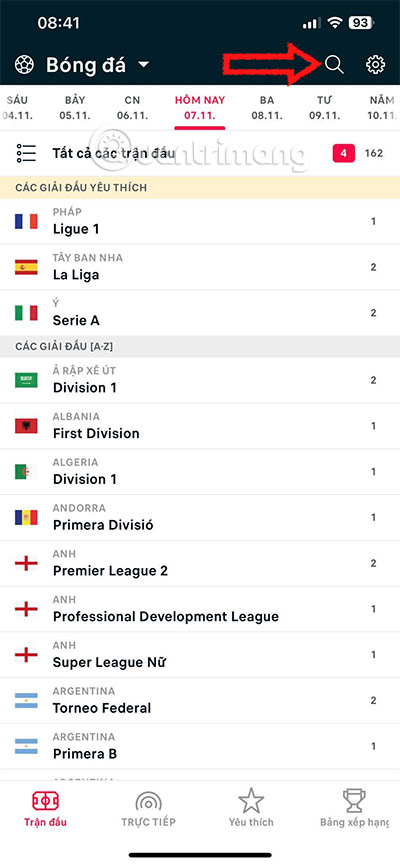The height and width of the screenshot is (865, 400).
Task: Open Yêu thích star tab
Action: (x=251, y=800)
